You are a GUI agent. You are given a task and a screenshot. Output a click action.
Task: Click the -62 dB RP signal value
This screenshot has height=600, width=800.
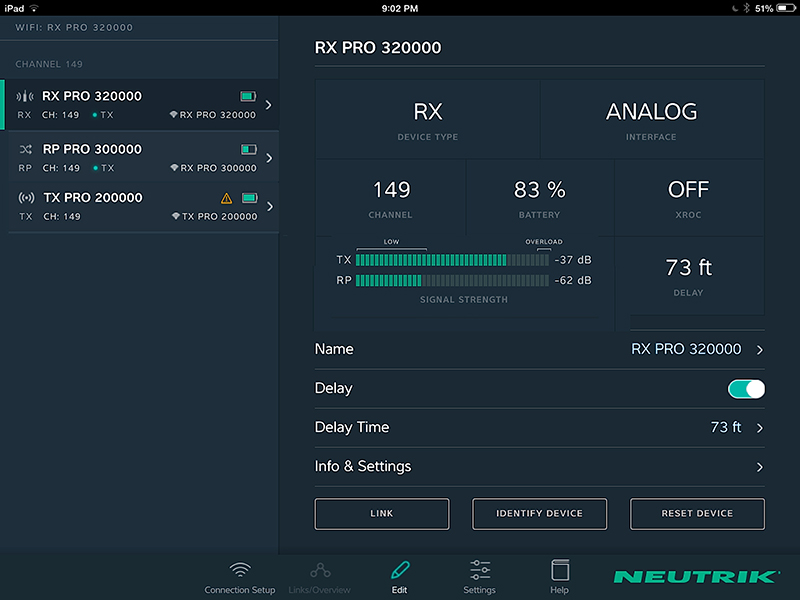[x=573, y=280]
